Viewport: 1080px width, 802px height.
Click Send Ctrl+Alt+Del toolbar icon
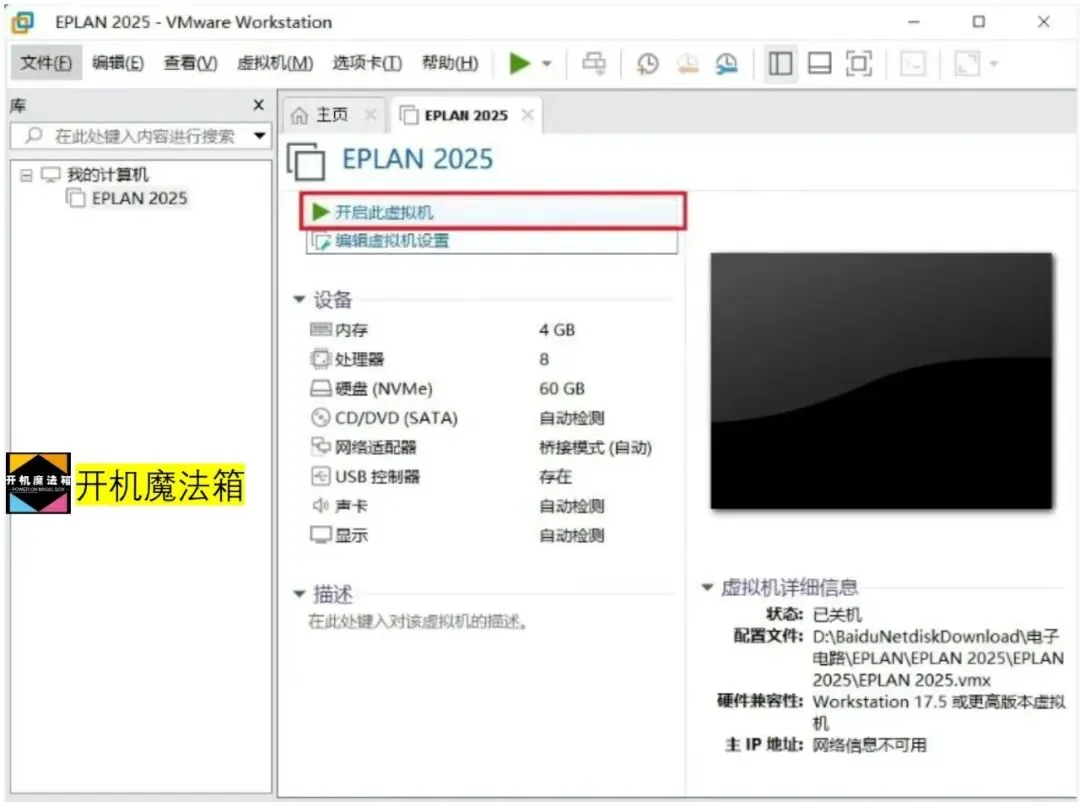coord(594,63)
